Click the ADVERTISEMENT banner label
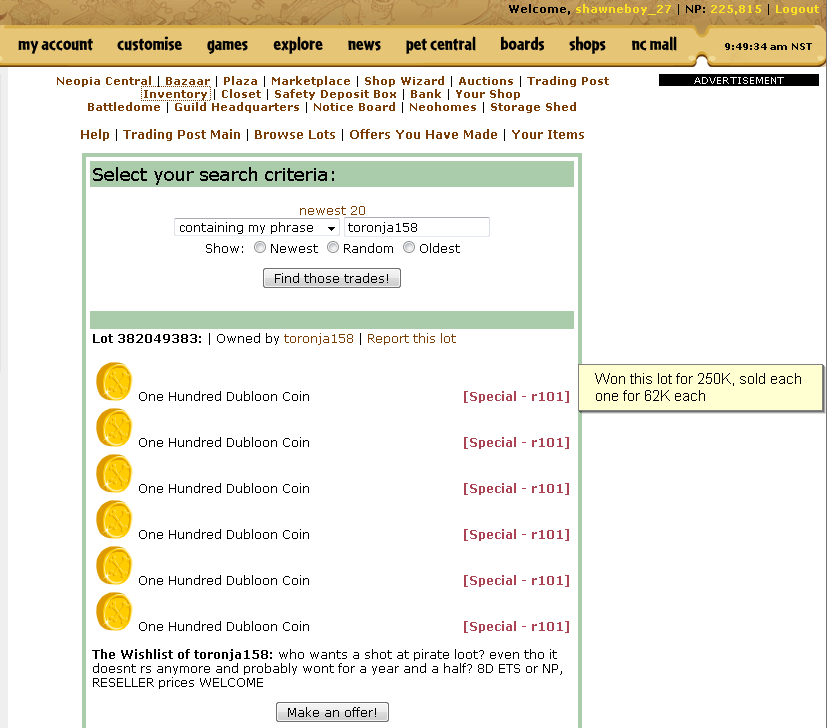This screenshot has width=827, height=728. (x=738, y=80)
